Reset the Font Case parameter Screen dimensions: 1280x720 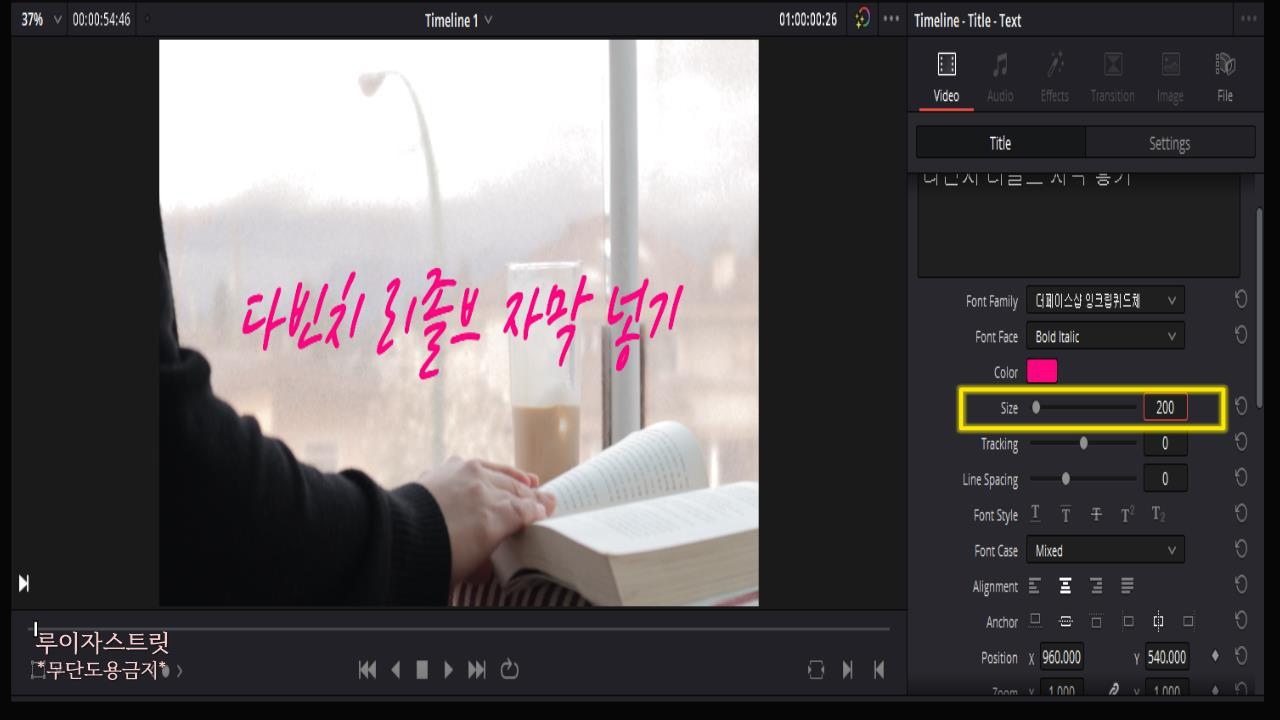tap(1240, 549)
